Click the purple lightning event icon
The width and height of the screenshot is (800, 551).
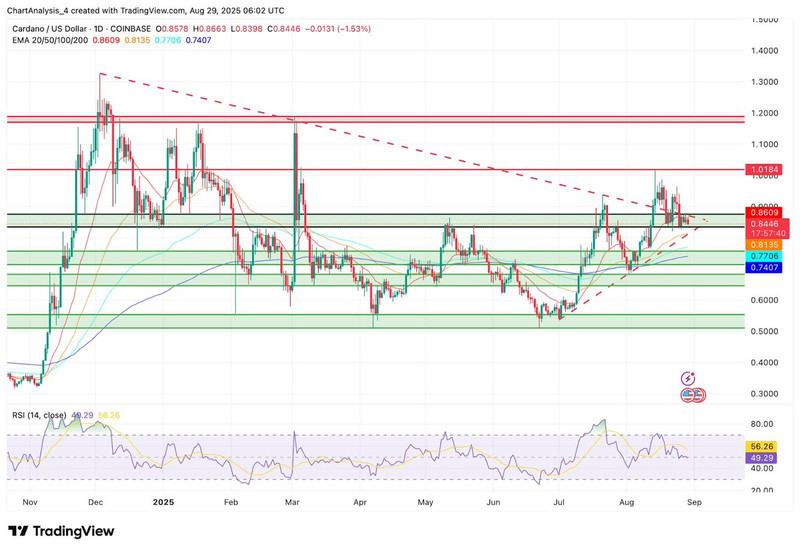coord(688,379)
